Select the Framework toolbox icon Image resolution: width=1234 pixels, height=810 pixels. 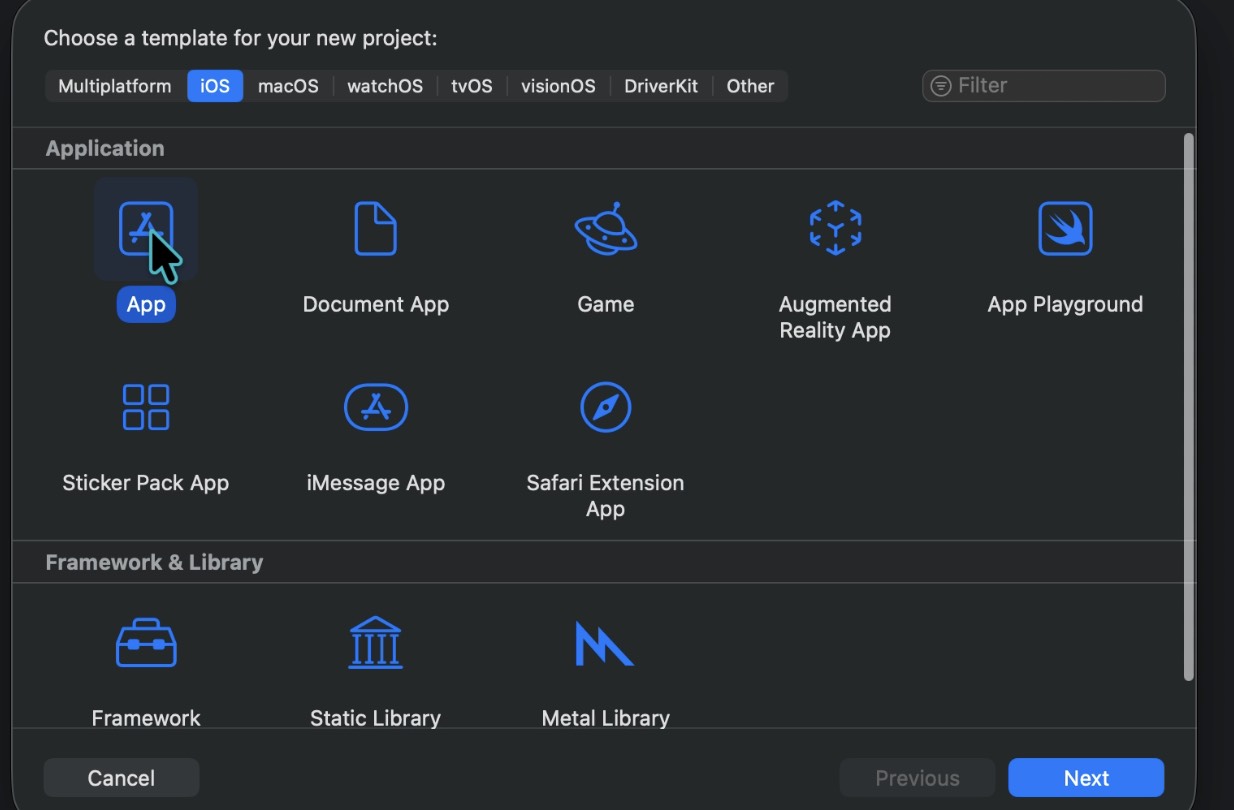146,643
